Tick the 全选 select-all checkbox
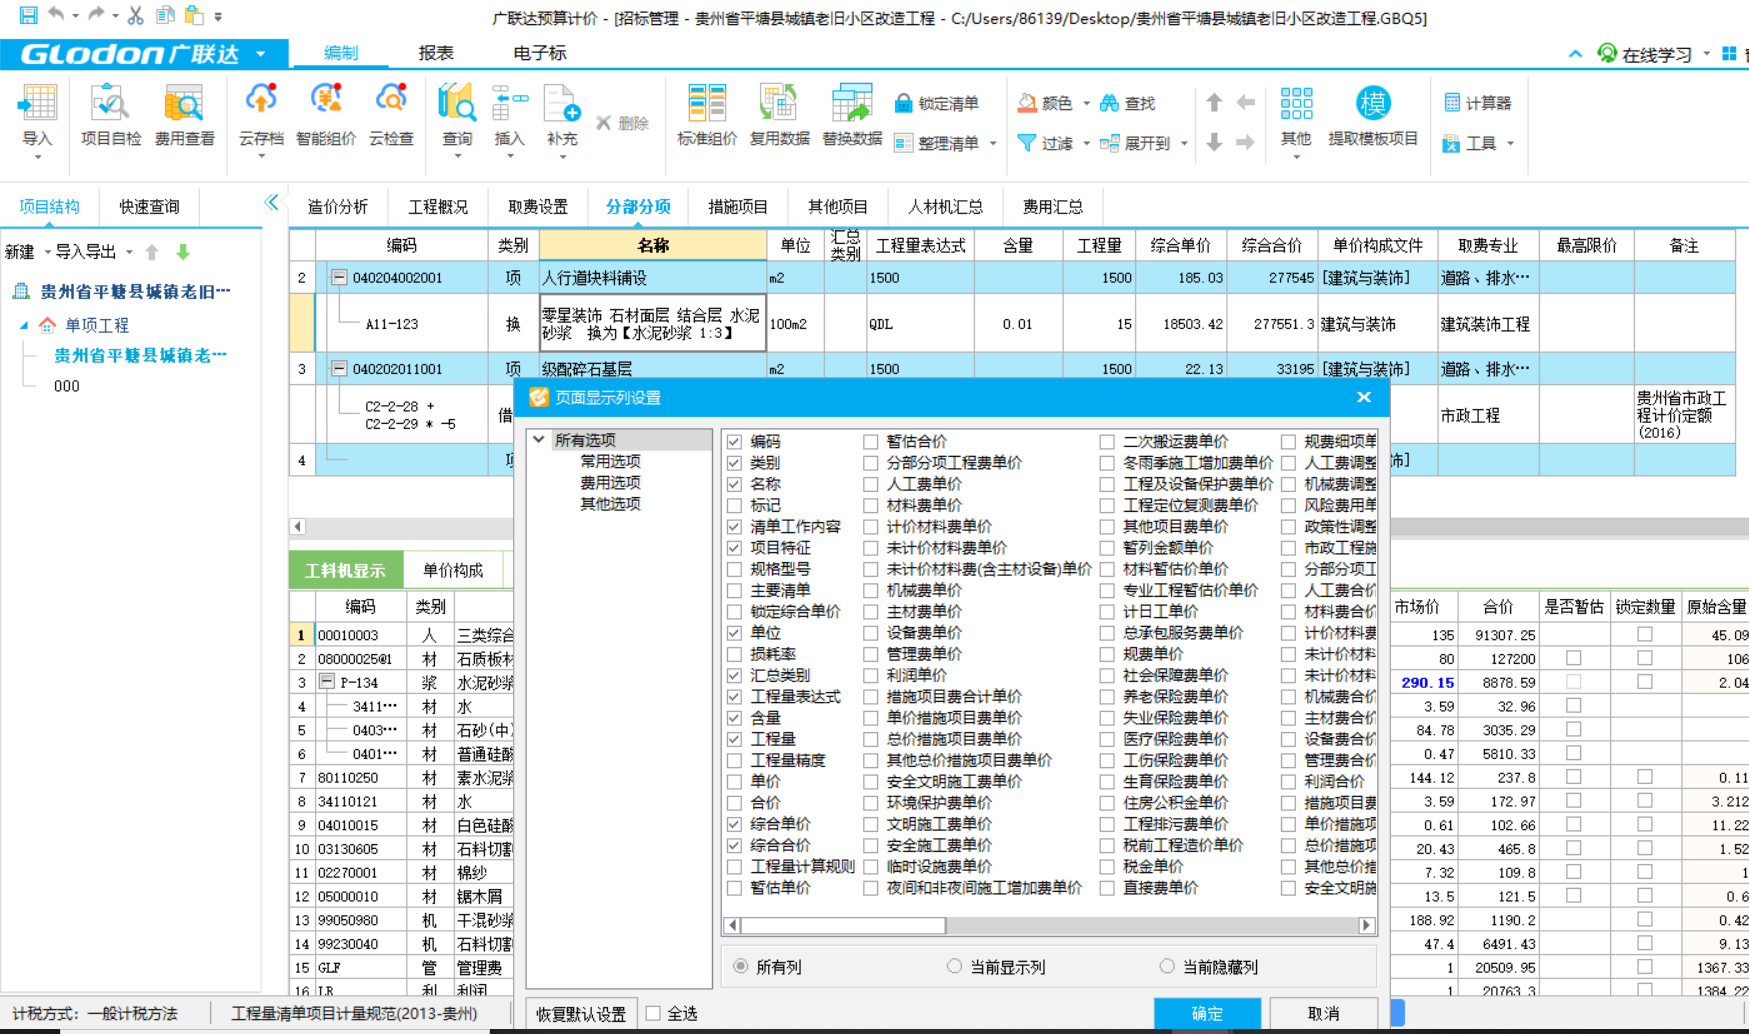Image resolution: width=1749 pixels, height=1034 pixels. pyautogui.click(x=653, y=1013)
